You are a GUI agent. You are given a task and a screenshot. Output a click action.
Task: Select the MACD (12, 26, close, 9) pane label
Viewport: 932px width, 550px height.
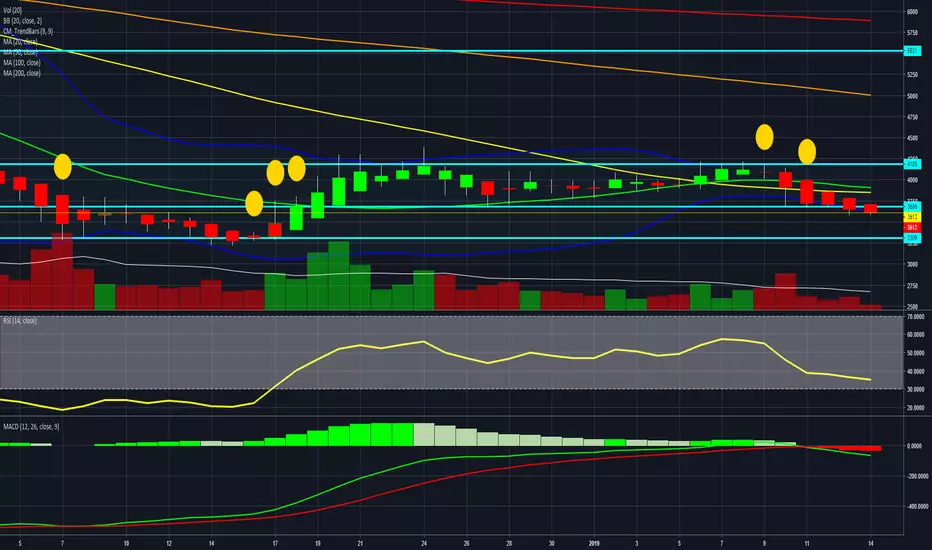tap(31, 426)
